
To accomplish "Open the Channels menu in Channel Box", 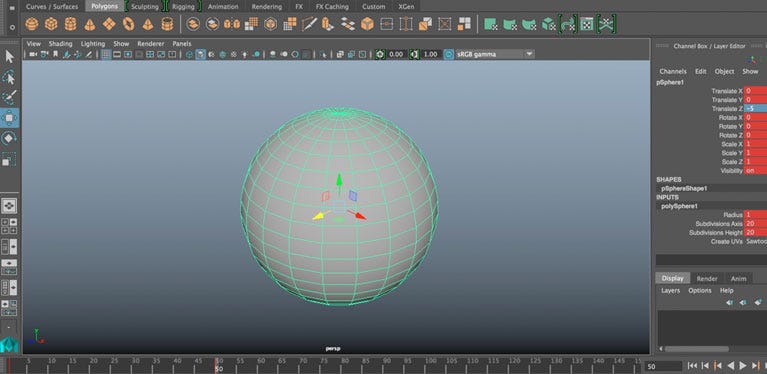I will tap(673, 71).
